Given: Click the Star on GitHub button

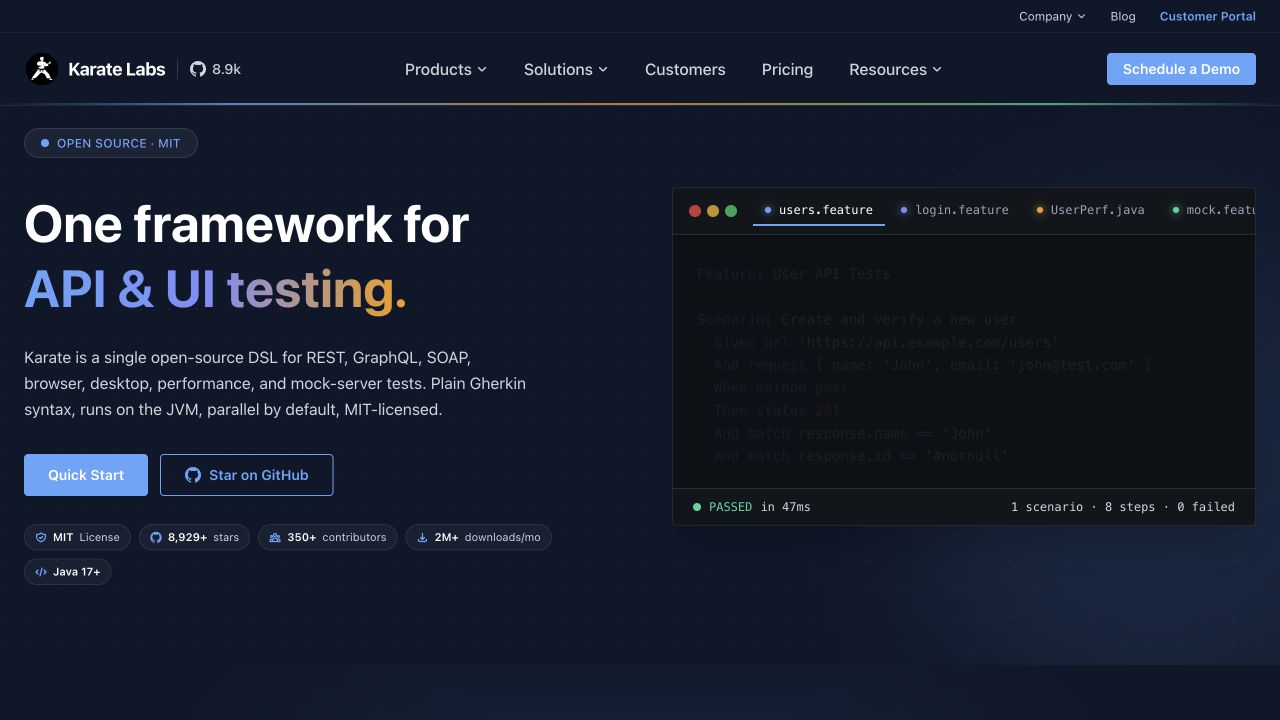Looking at the screenshot, I should 246,475.
